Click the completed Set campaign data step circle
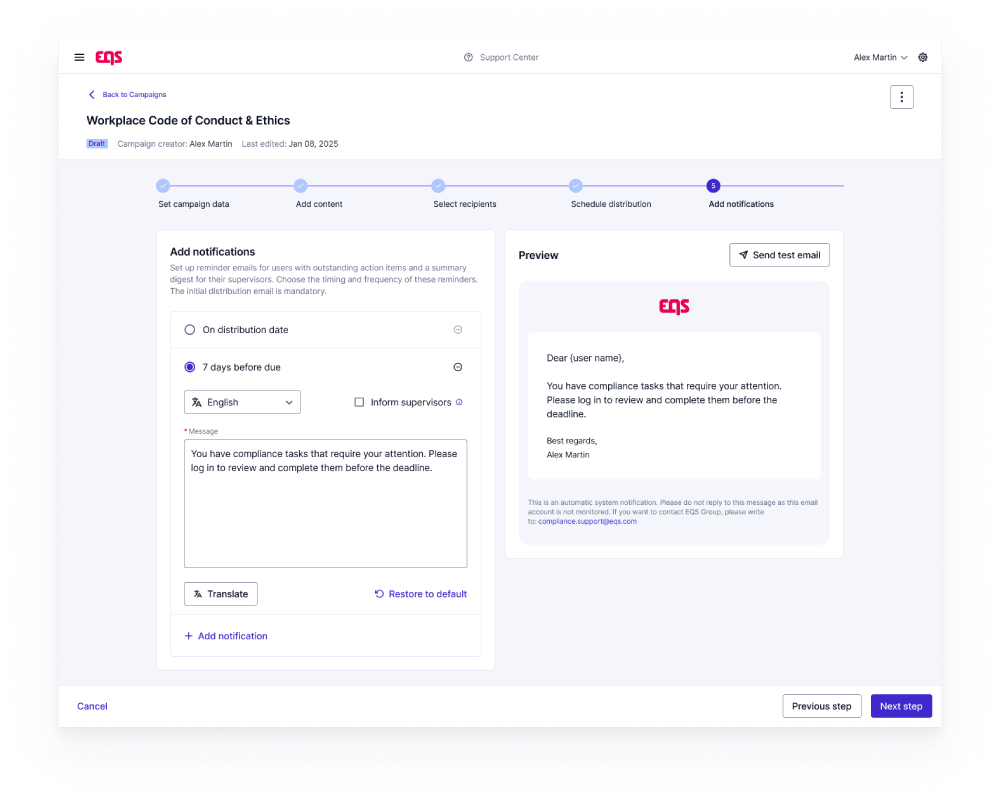The image size is (1000, 803). [x=163, y=186]
